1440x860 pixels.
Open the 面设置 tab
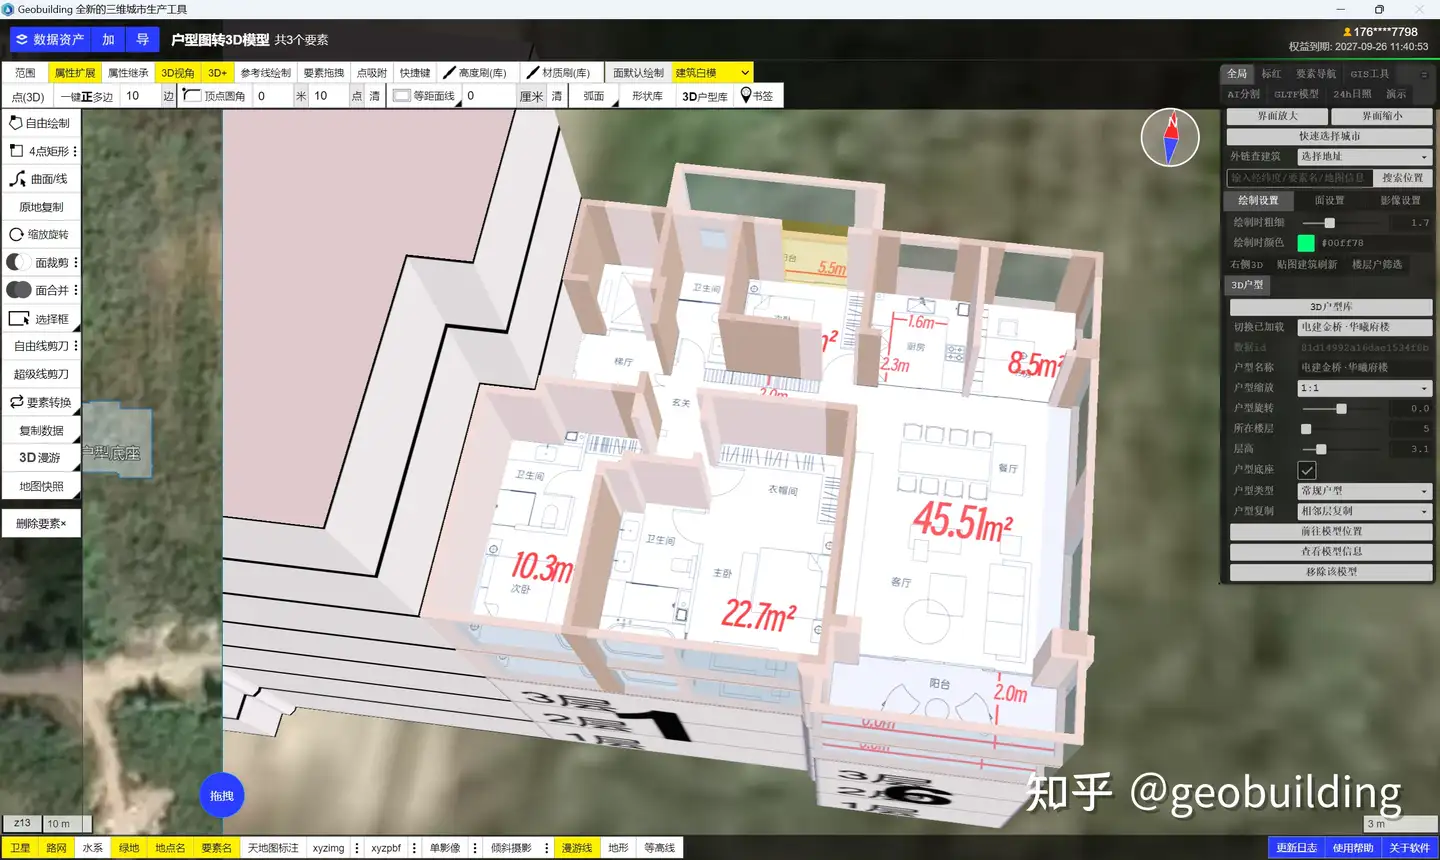point(1329,201)
